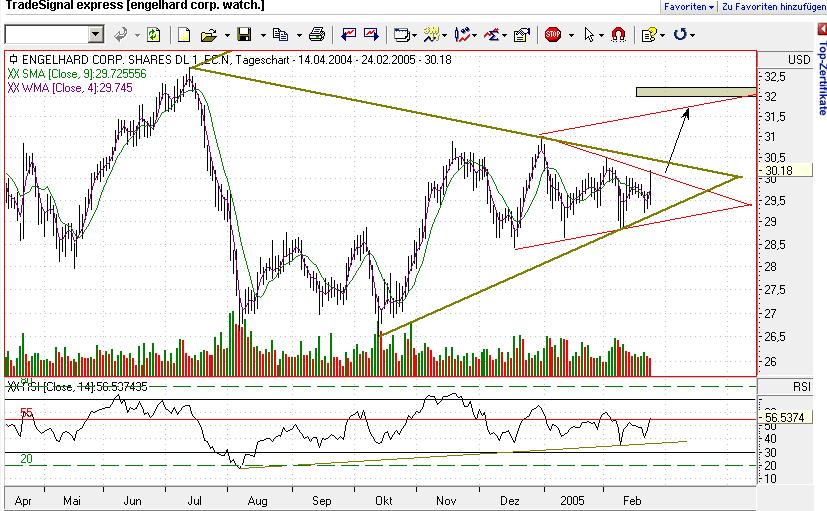Click the green refresh document icon
Viewport: 827px width, 511px height.
[x=153, y=35]
